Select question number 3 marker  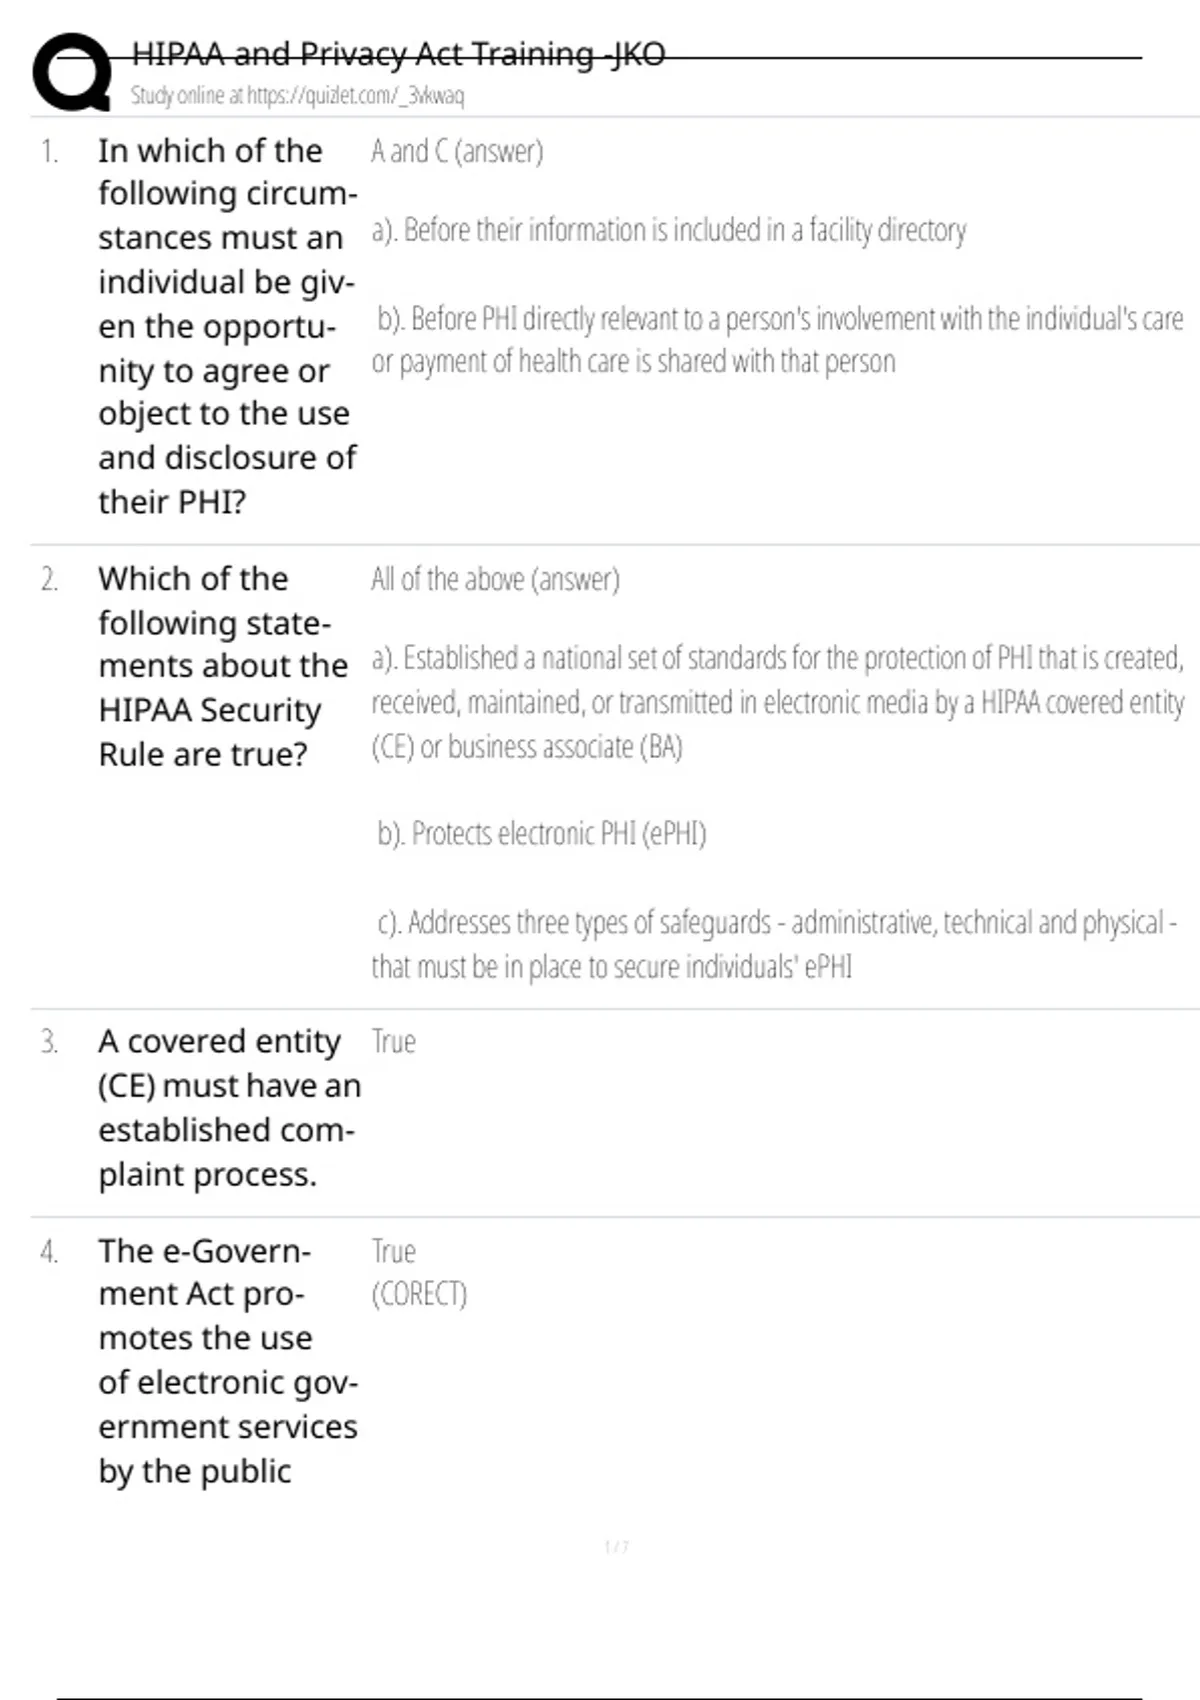point(49,1043)
